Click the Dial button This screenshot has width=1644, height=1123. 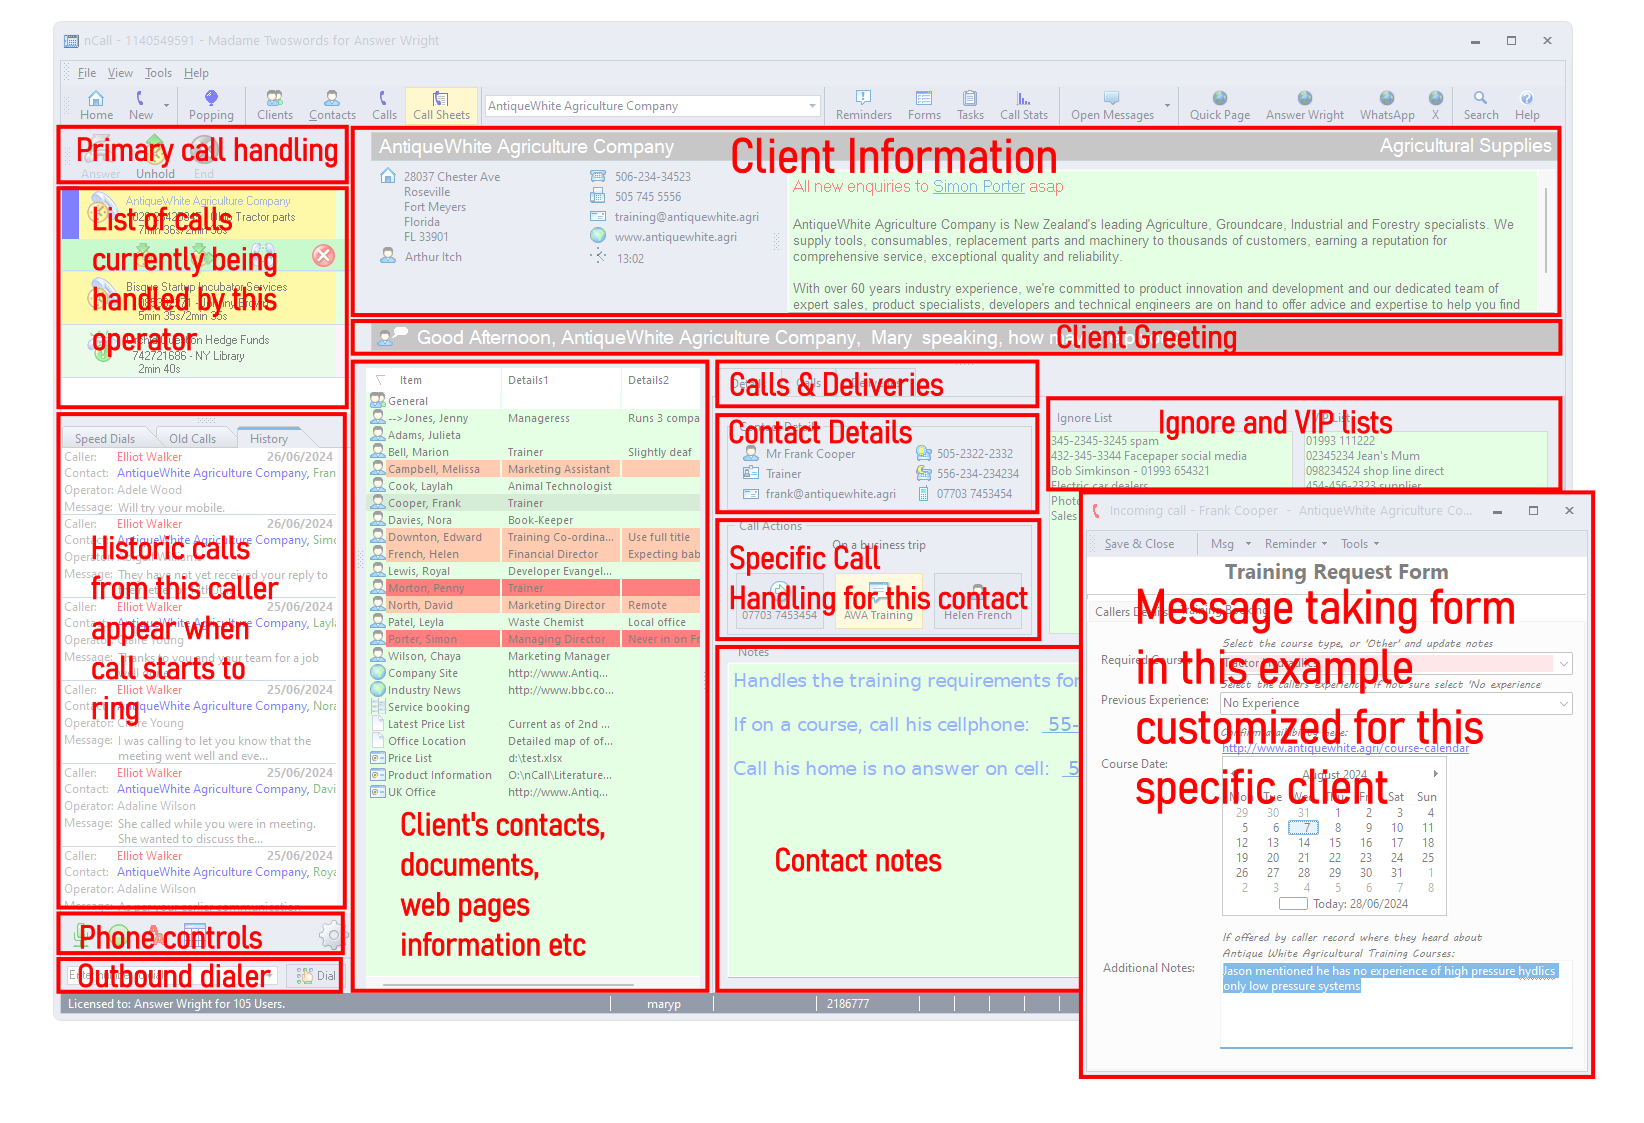click(316, 976)
